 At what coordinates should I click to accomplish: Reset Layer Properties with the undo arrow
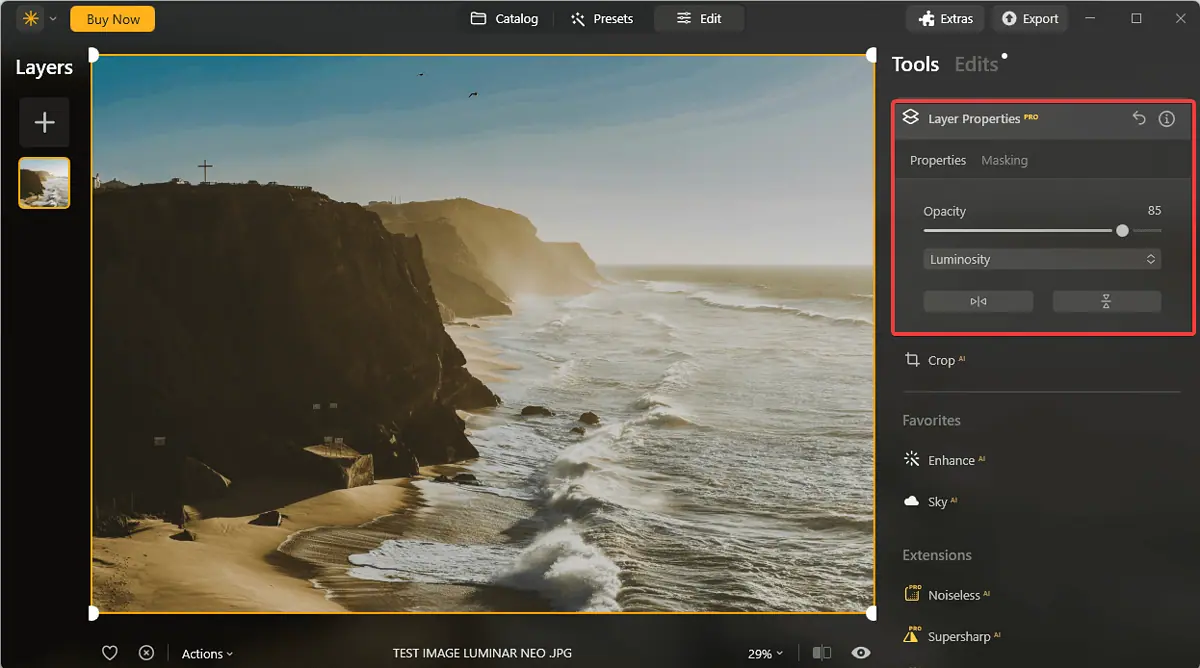(1138, 118)
